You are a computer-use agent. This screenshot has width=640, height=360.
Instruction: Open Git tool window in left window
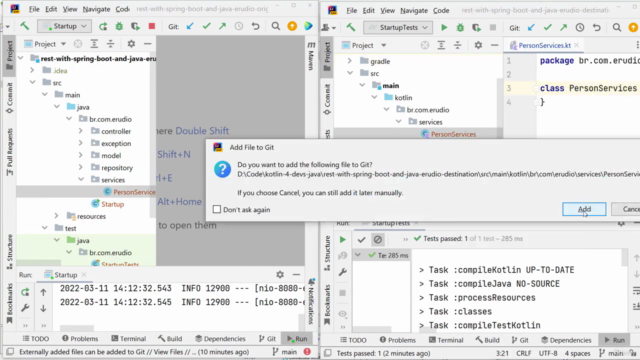267,338
